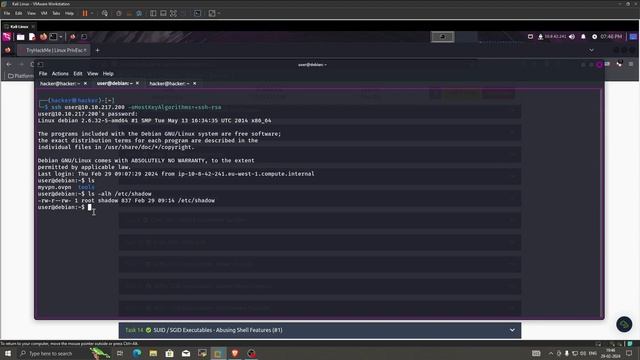Click the console view icon in VMware toolbar

click(x=198, y=13)
